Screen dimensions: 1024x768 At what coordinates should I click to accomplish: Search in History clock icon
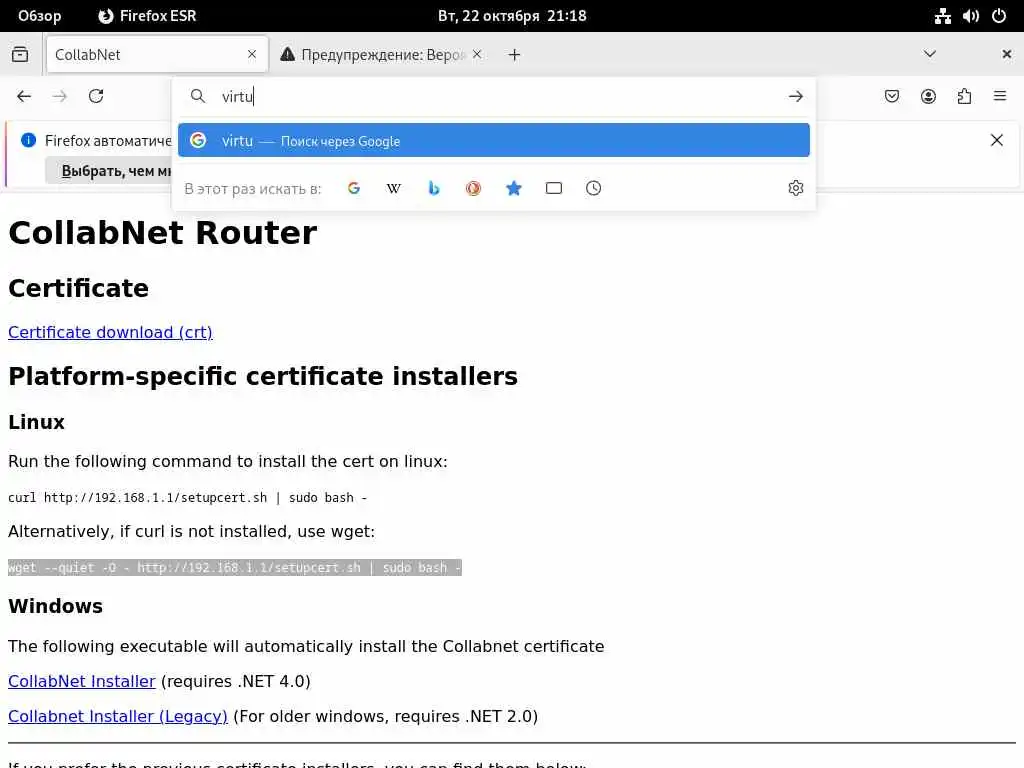[594, 188]
